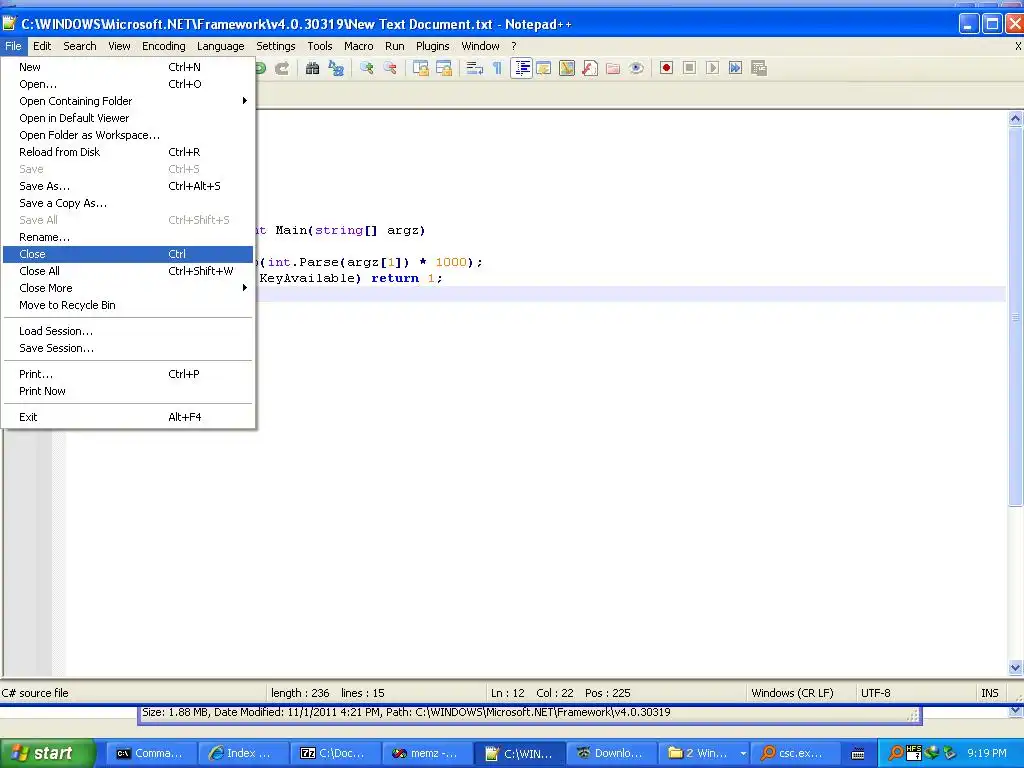
Task: Toggle the monitoring eye icon
Action: [636, 68]
